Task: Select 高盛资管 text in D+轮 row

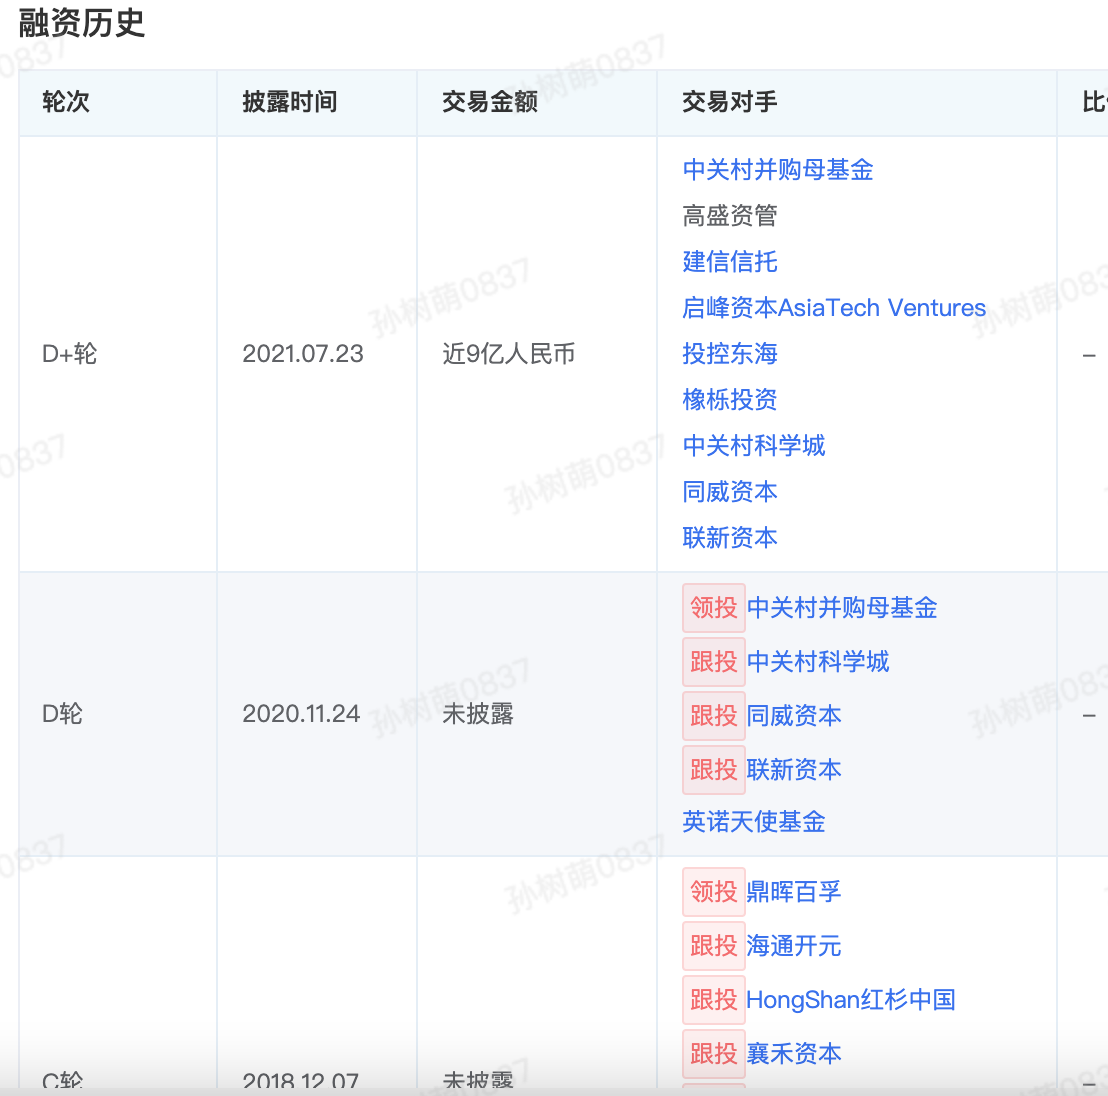Action: pos(729,216)
